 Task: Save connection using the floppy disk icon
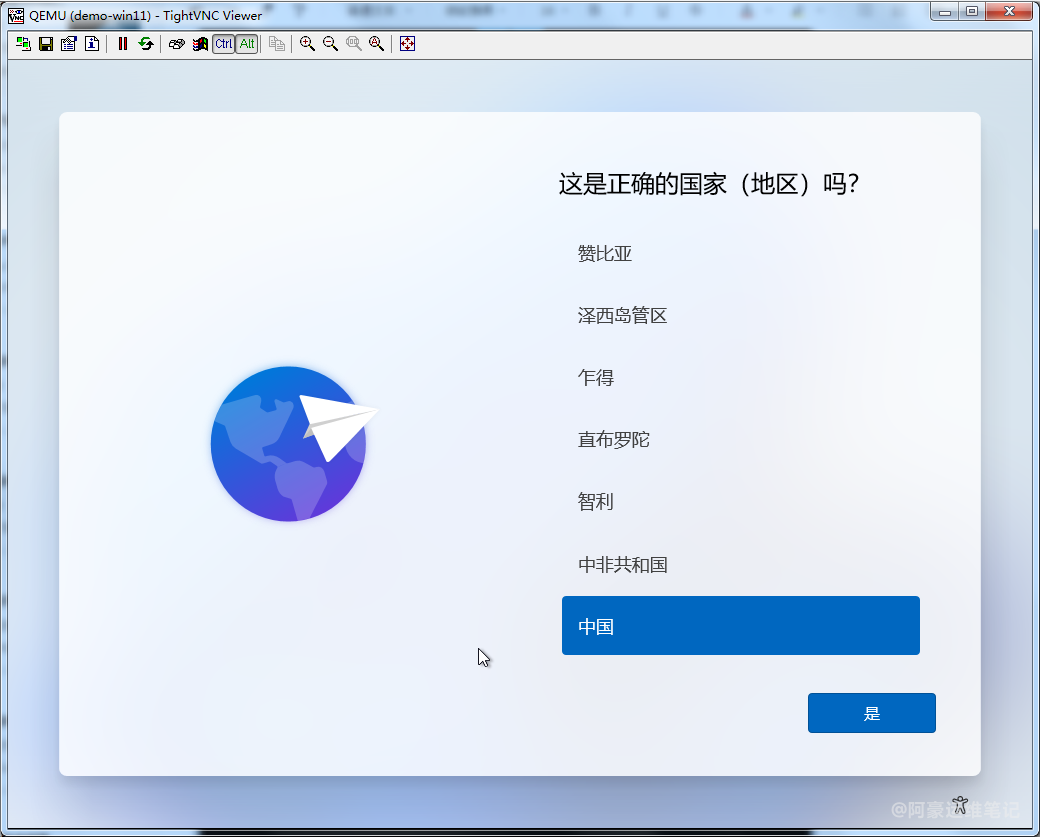(46, 44)
